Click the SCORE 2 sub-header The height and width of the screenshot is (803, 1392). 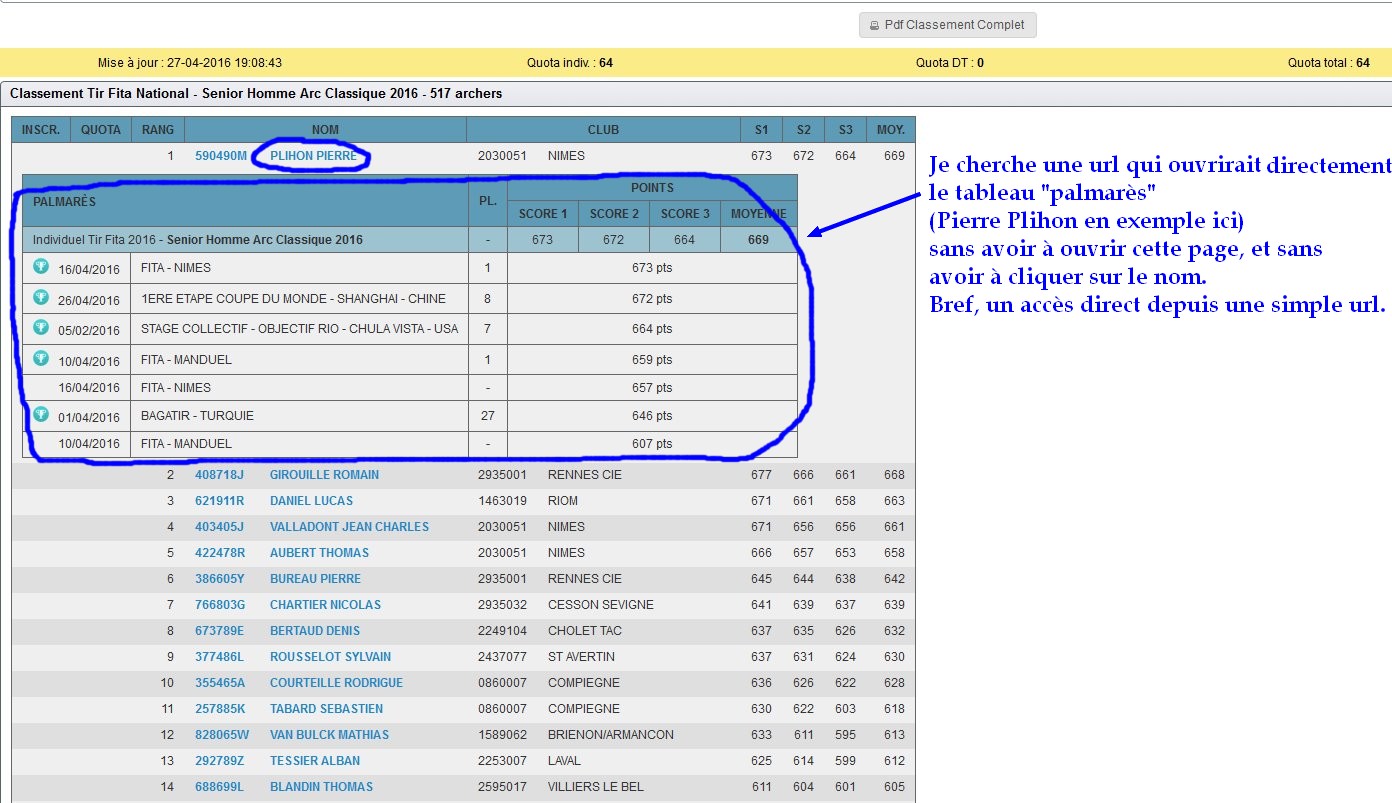(614, 214)
